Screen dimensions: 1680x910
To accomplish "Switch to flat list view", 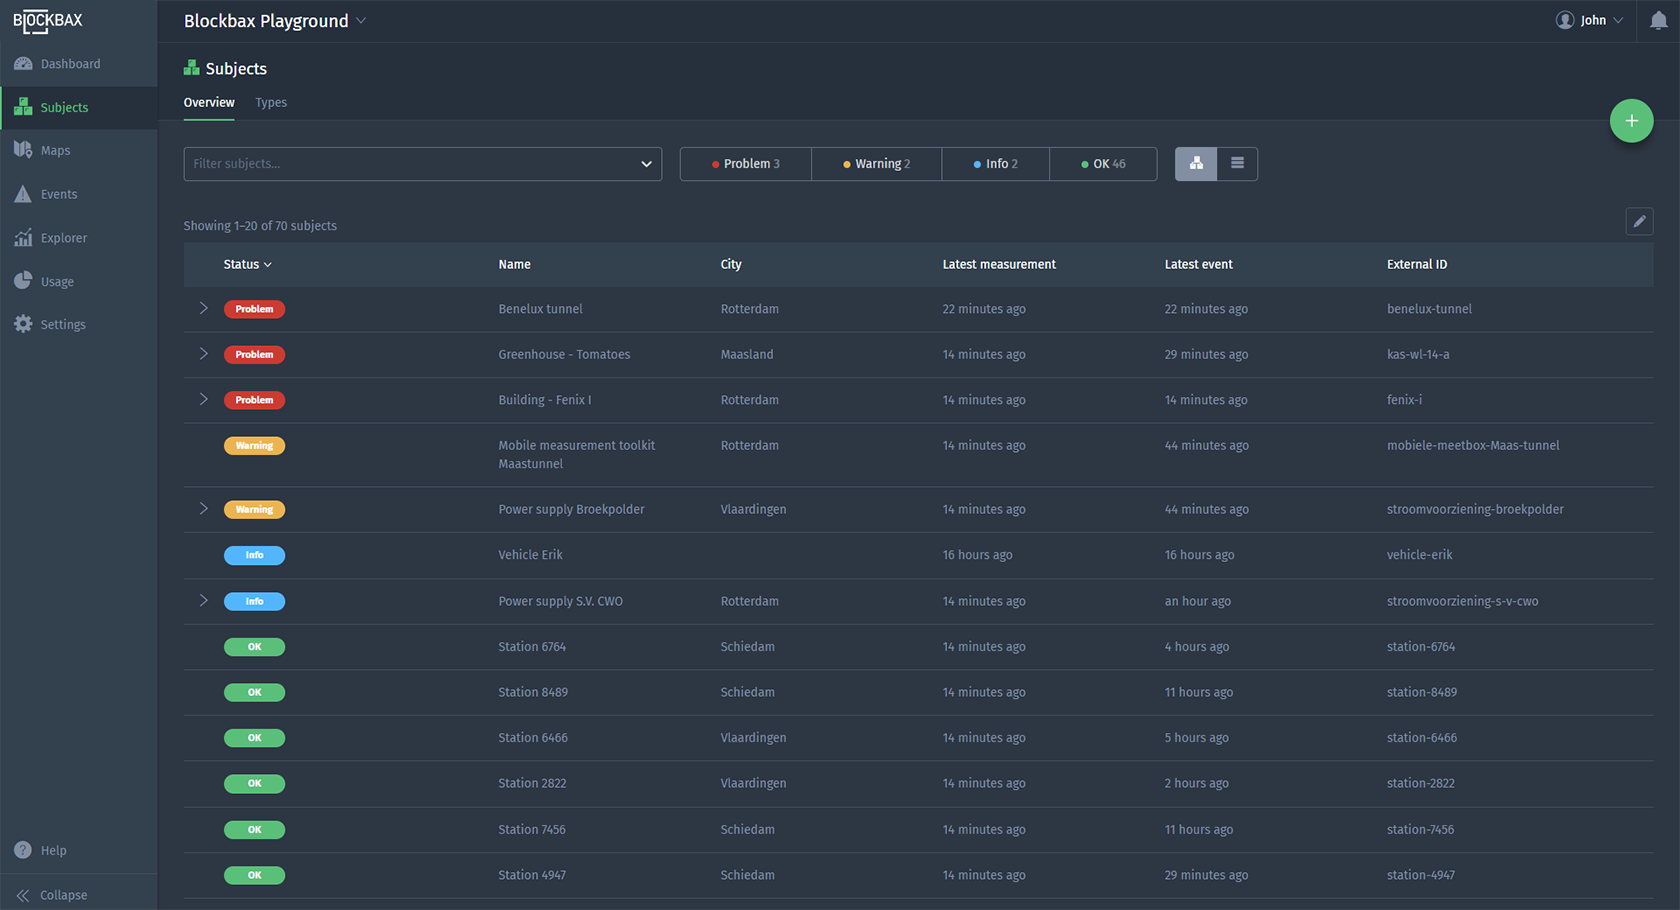I will [x=1237, y=164].
